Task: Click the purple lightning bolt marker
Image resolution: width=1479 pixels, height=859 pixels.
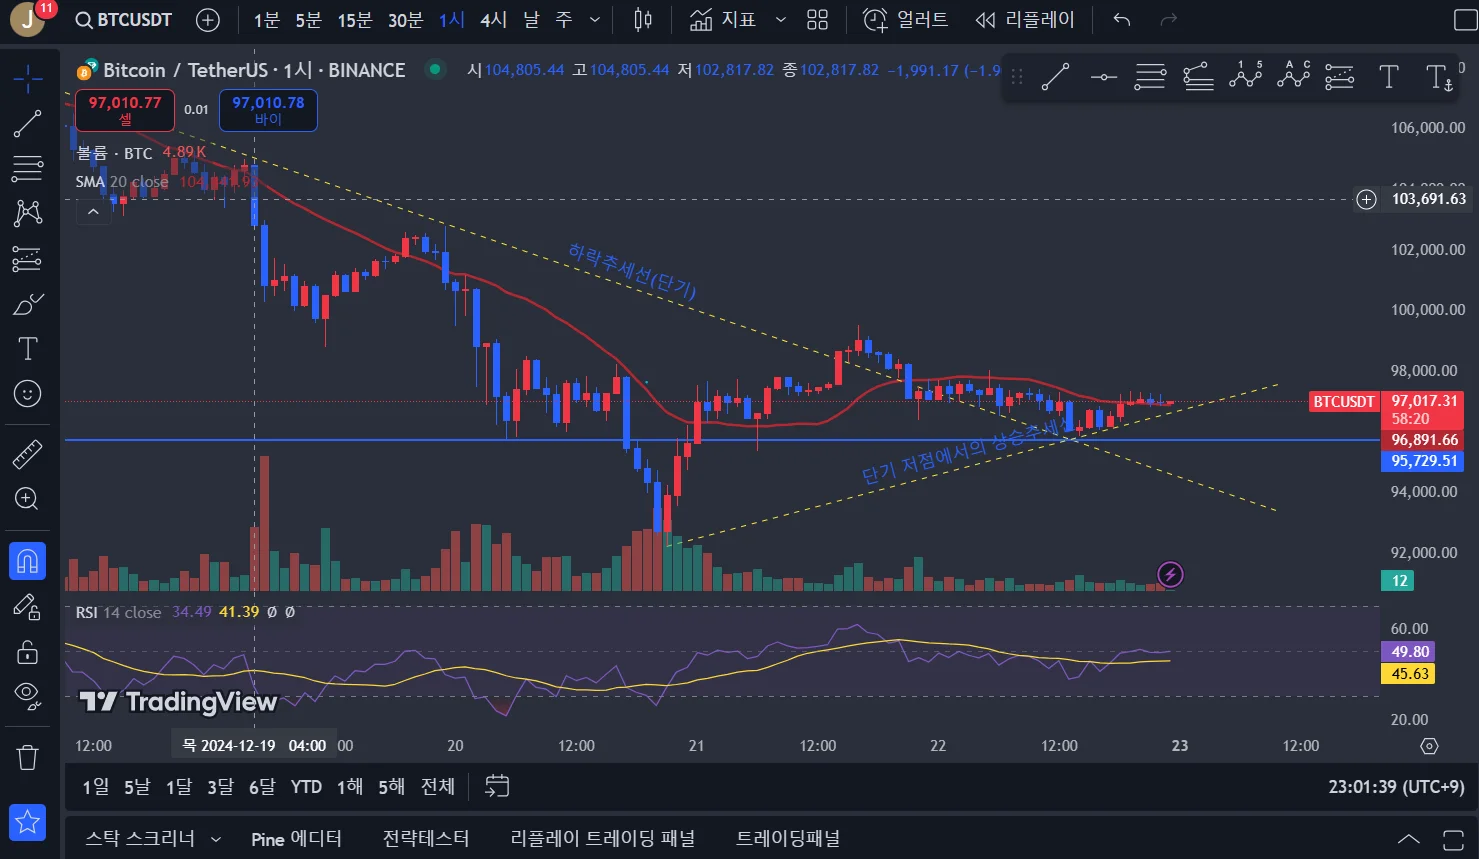Action: point(1170,574)
